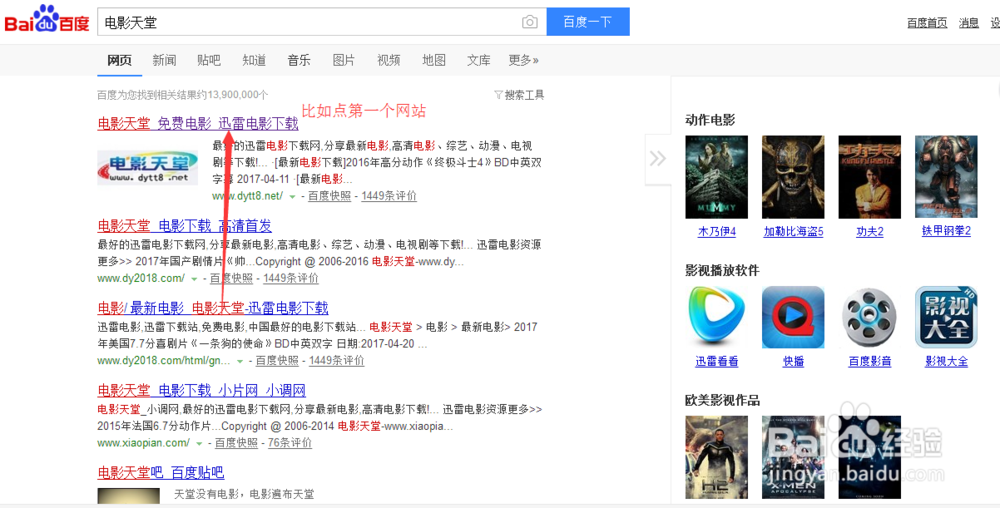Click www.xiaopian.com/ green URL text
This screenshot has height=508, width=1000.
(x=143, y=443)
